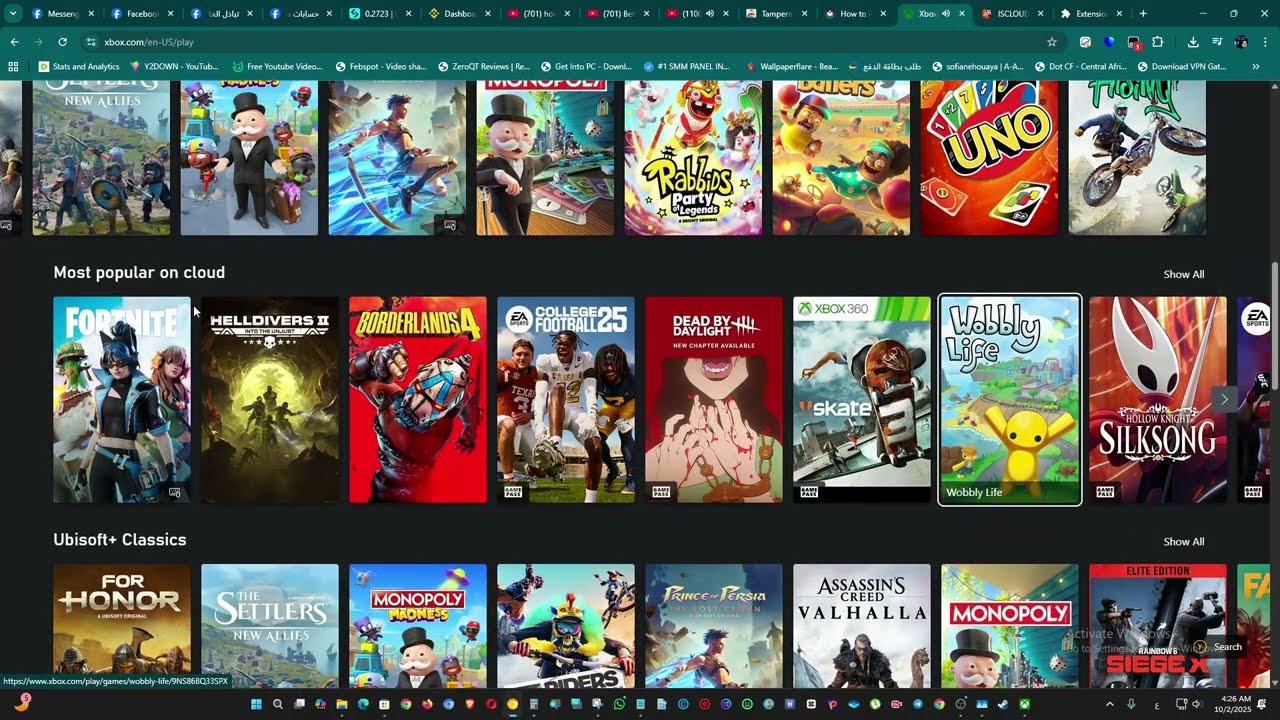Close the Xbox browser tab

coord(962,14)
